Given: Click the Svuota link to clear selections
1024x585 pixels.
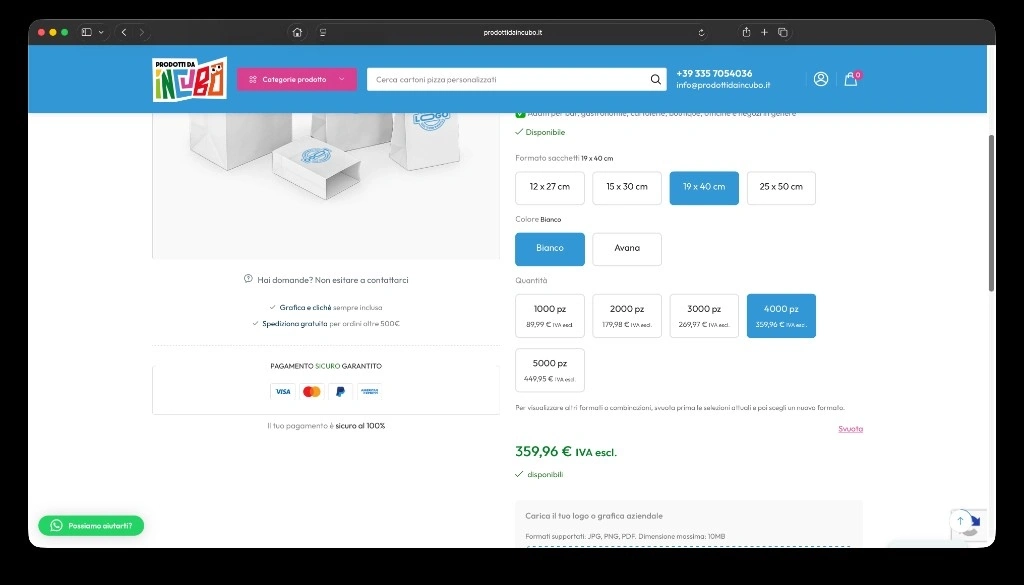Looking at the screenshot, I should [x=850, y=429].
